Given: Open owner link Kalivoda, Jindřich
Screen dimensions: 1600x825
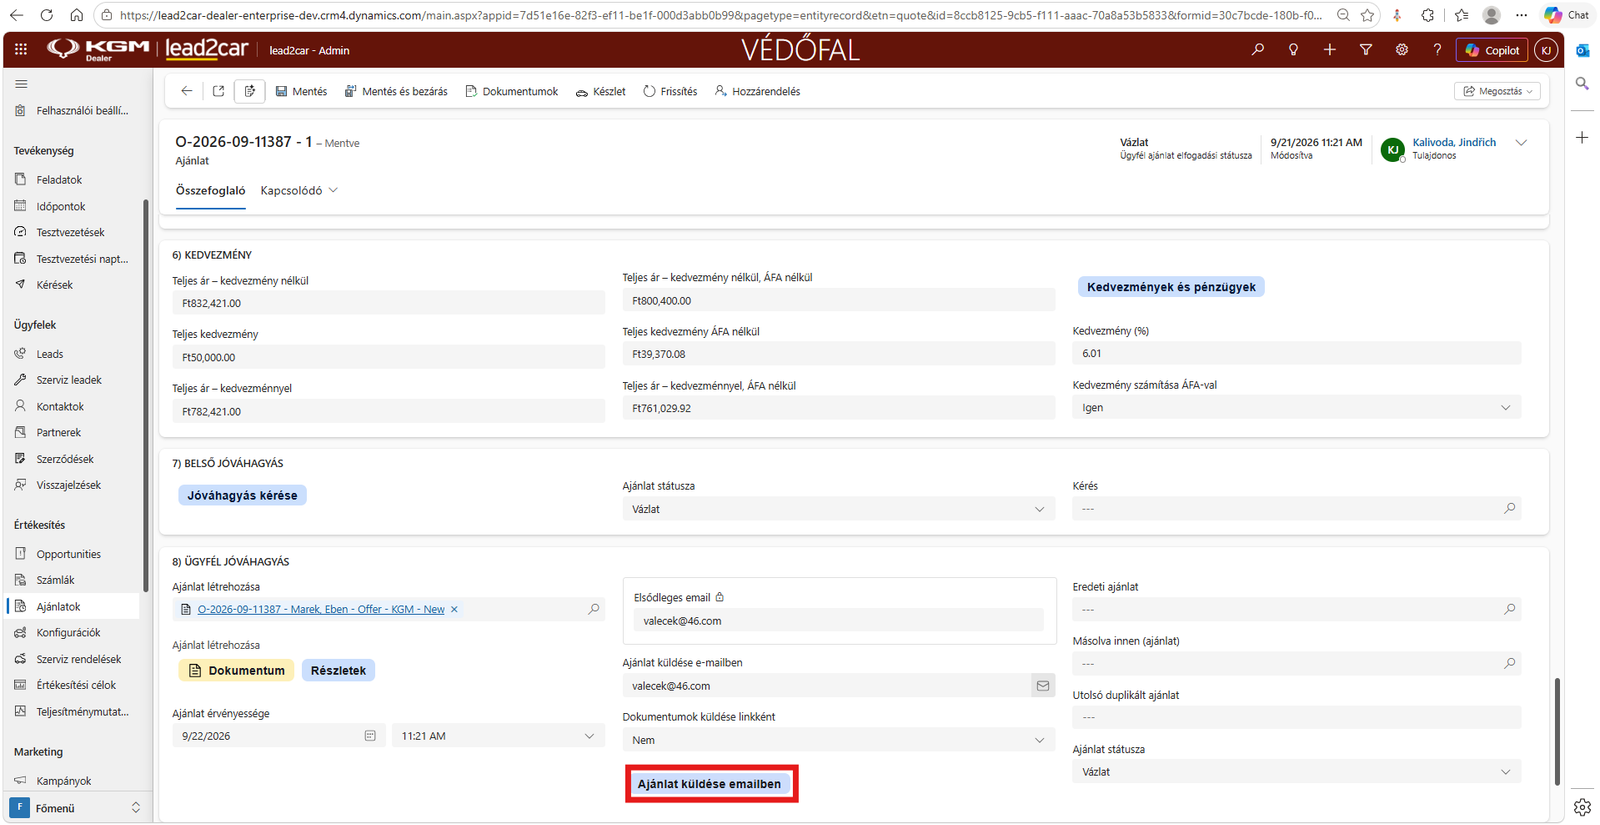Looking at the screenshot, I should coord(1454,142).
